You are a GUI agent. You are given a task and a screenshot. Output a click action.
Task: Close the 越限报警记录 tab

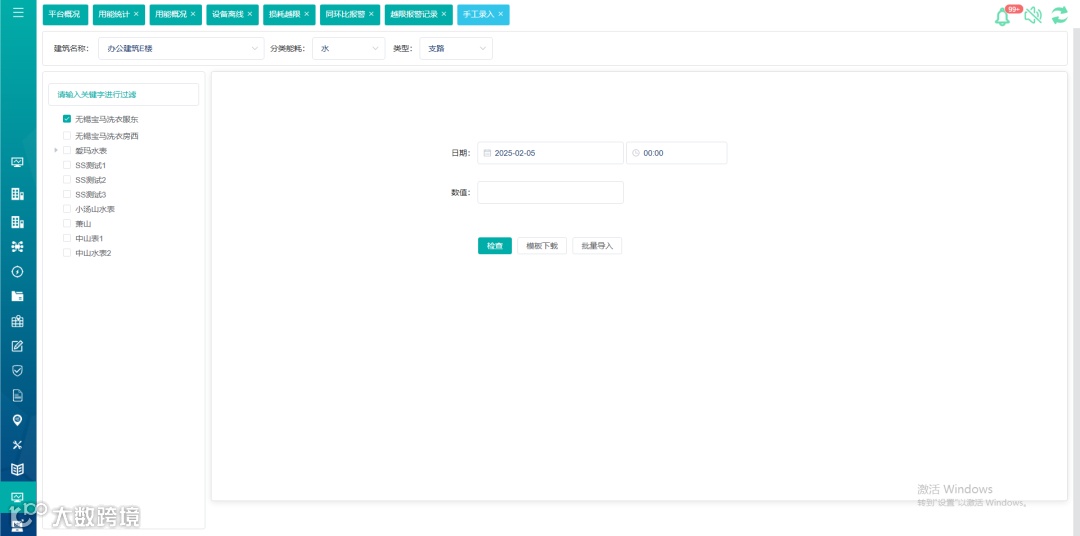point(444,14)
